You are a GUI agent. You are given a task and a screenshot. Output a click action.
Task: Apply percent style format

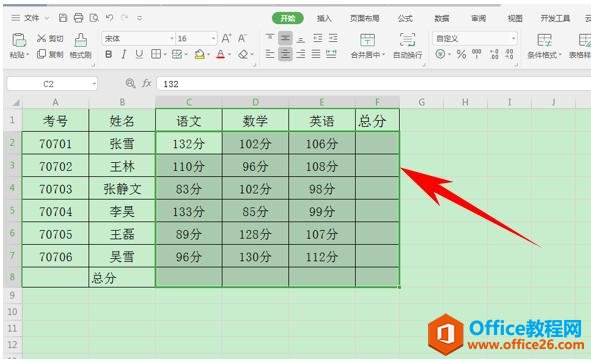click(x=461, y=54)
